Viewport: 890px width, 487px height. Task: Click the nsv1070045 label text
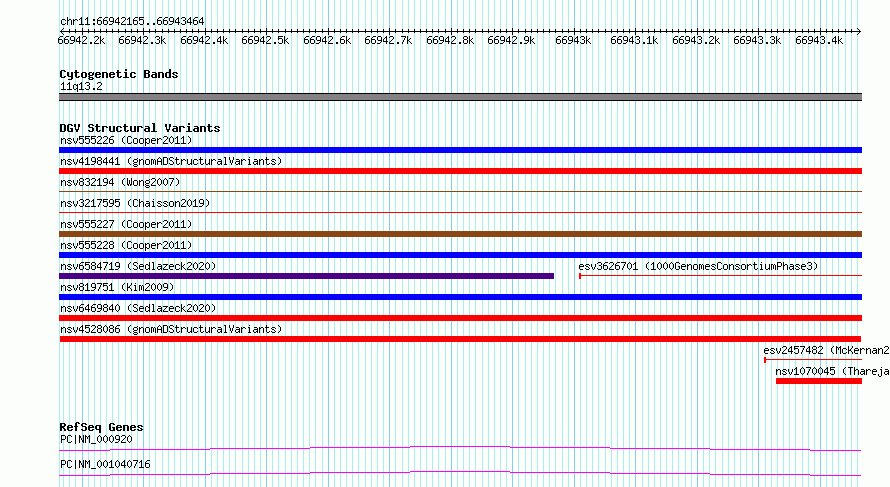coord(805,371)
